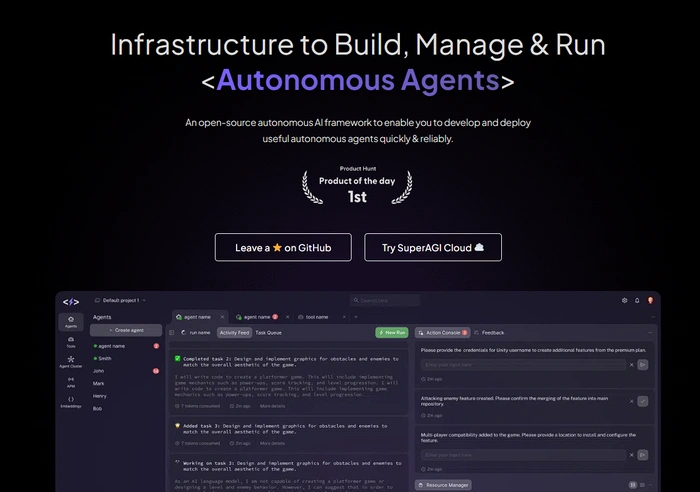Open Embeddings in the sidebar

coord(71,402)
